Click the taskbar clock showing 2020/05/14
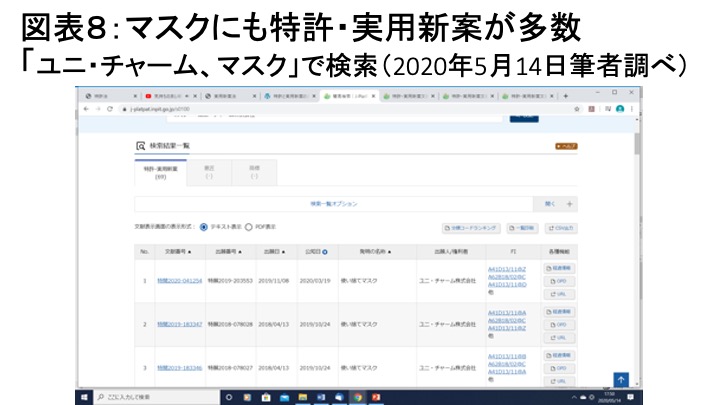This screenshot has height=405, width=720. (609, 397)
